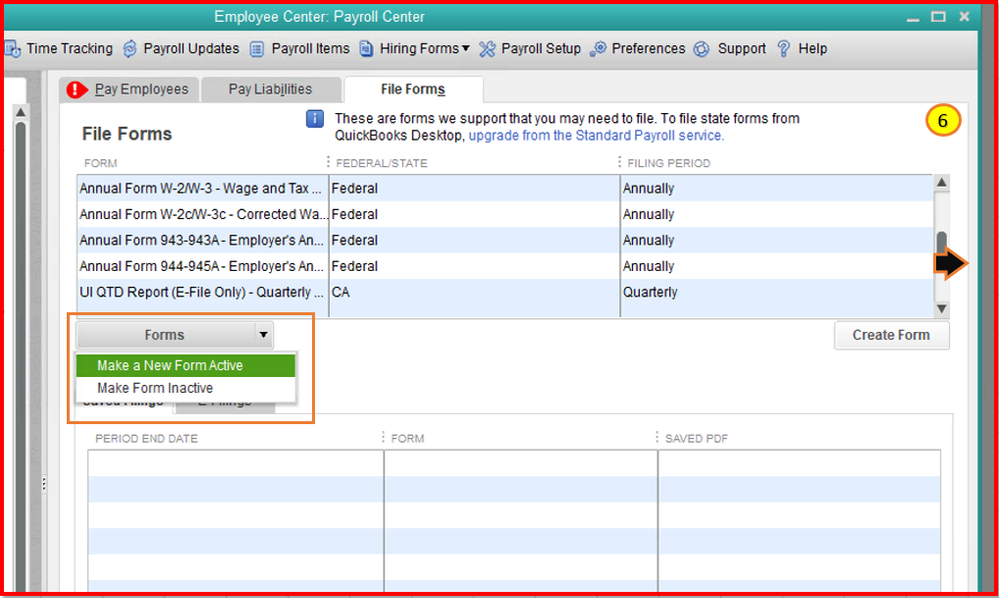This screenshot has height=598, width=999.
Task: Select Annual Form 944-945A row
Action: [505, 266]
